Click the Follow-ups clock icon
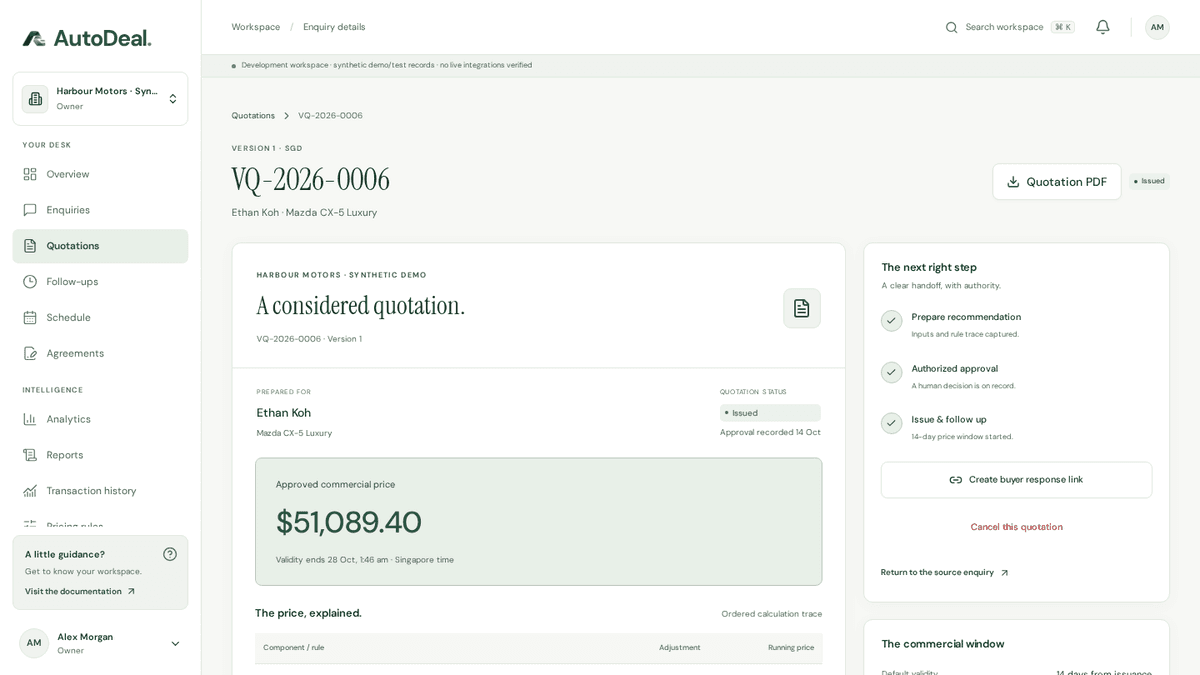This screenshot has width=1200, height=675. 30,282
